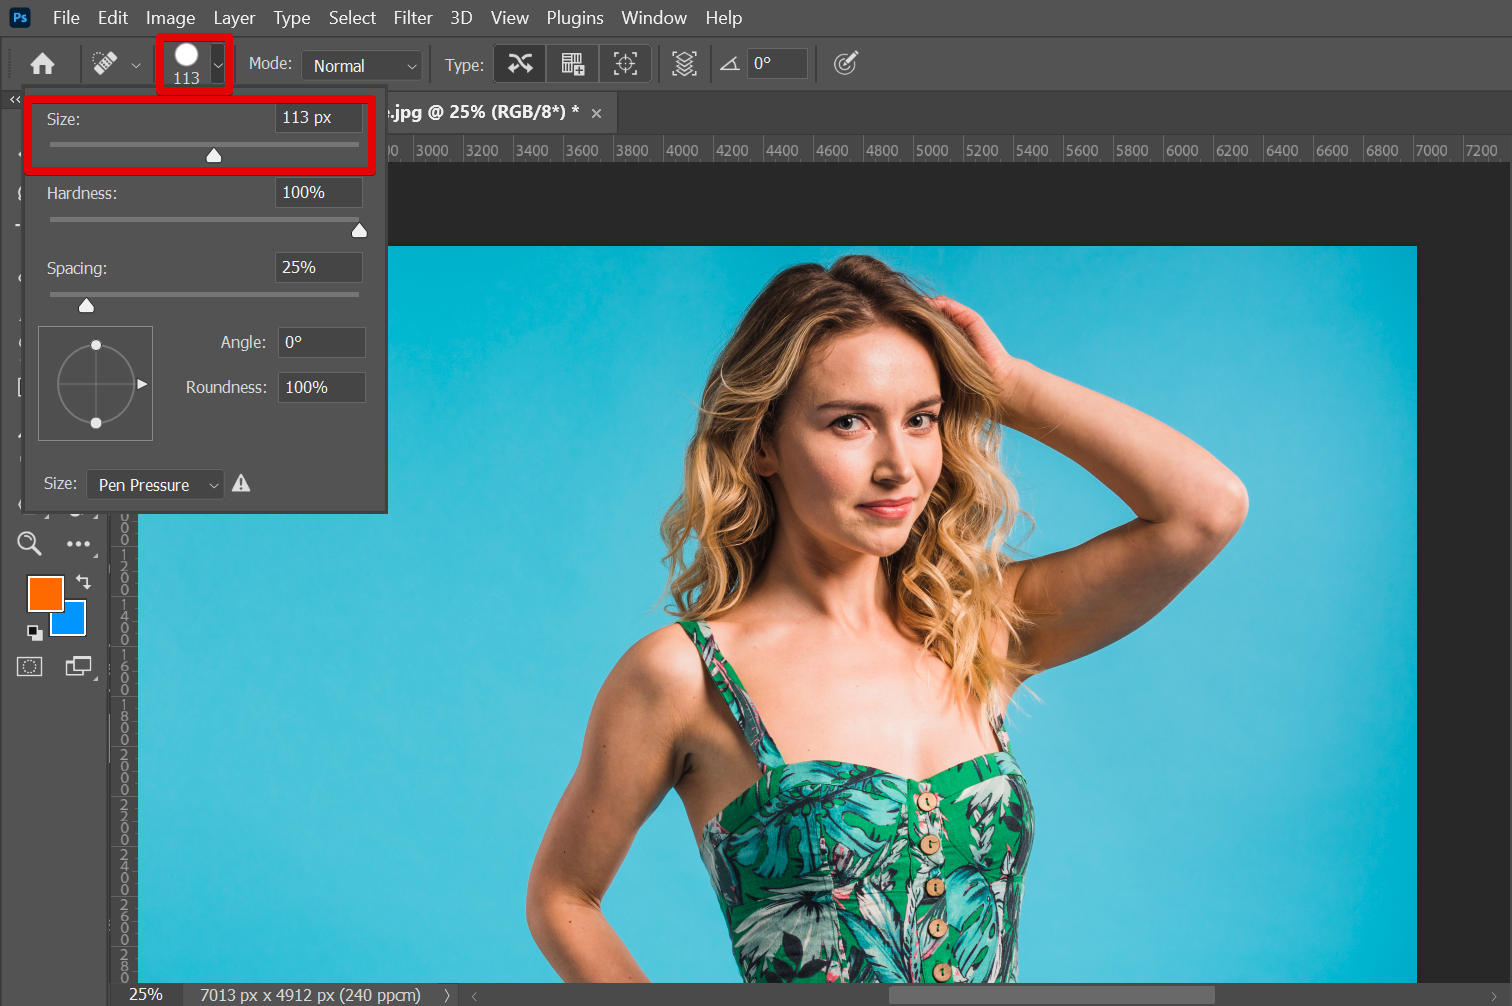The width and height of the screenshot is (1512, 1006).
Task: Open the Pen Pressure size dropdown
Action: (156, 485)
